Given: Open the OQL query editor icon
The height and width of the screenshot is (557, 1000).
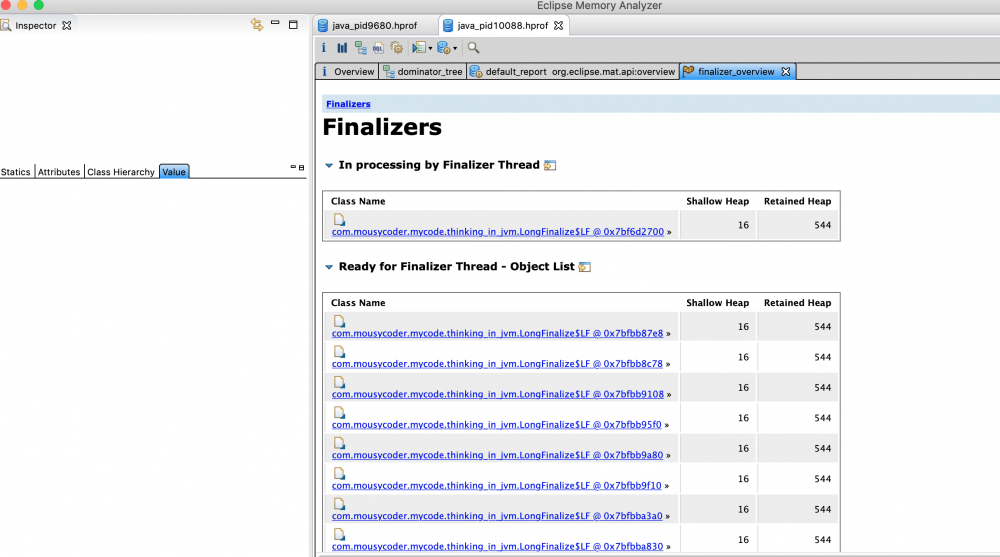Looking at the screenshot, I should point(378,48).
